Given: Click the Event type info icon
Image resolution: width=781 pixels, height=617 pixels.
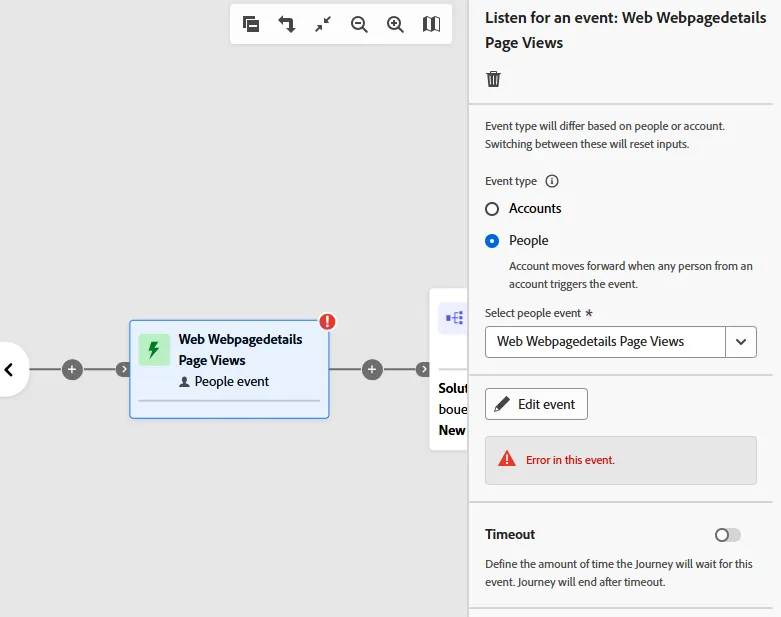Looking at the screenshot, I should (552, 181).
